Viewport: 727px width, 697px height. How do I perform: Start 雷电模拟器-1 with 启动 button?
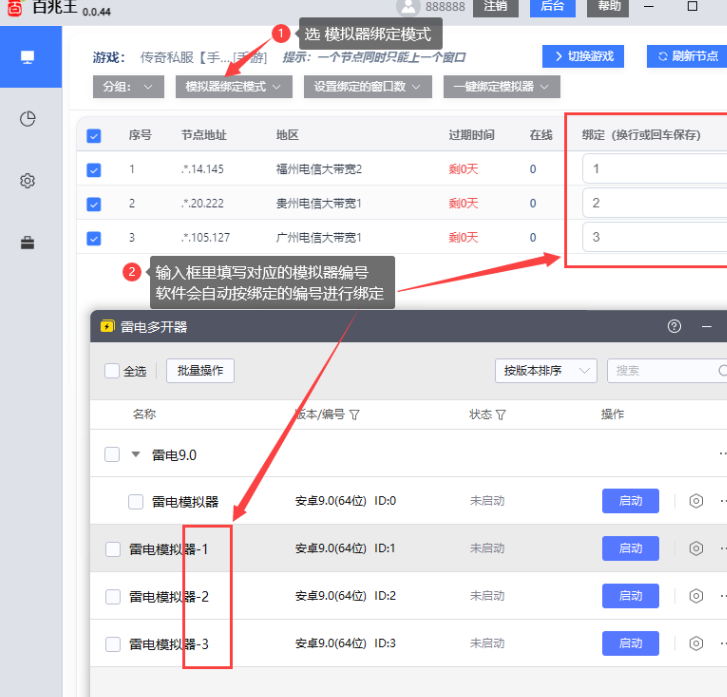click(631, 549)
